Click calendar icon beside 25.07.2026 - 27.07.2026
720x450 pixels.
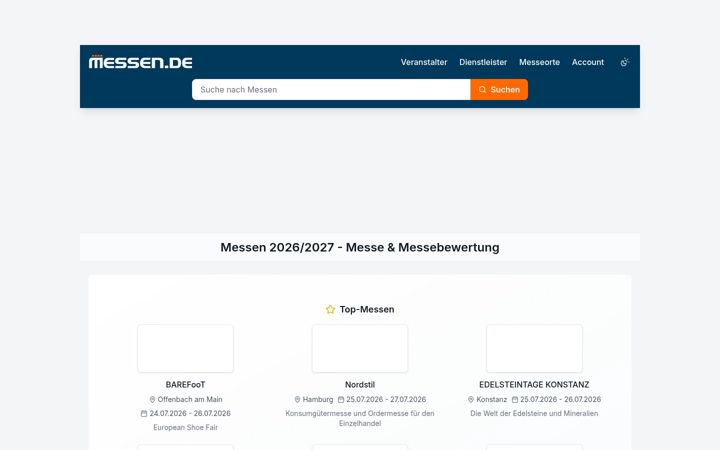[x=341, y=399]
